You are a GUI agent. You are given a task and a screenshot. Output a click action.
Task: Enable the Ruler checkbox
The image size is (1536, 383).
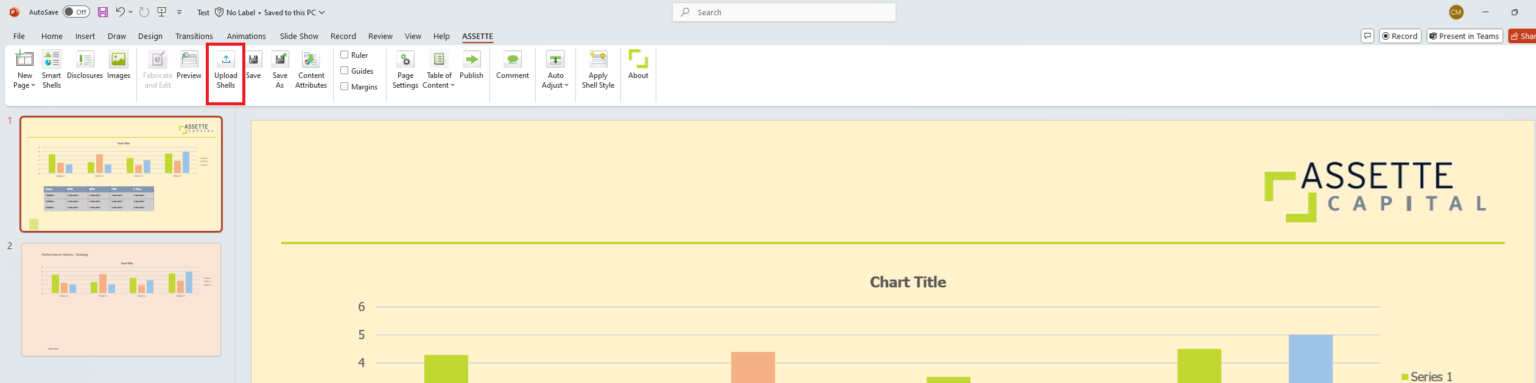pyautogui.click(x=345, y=55)
